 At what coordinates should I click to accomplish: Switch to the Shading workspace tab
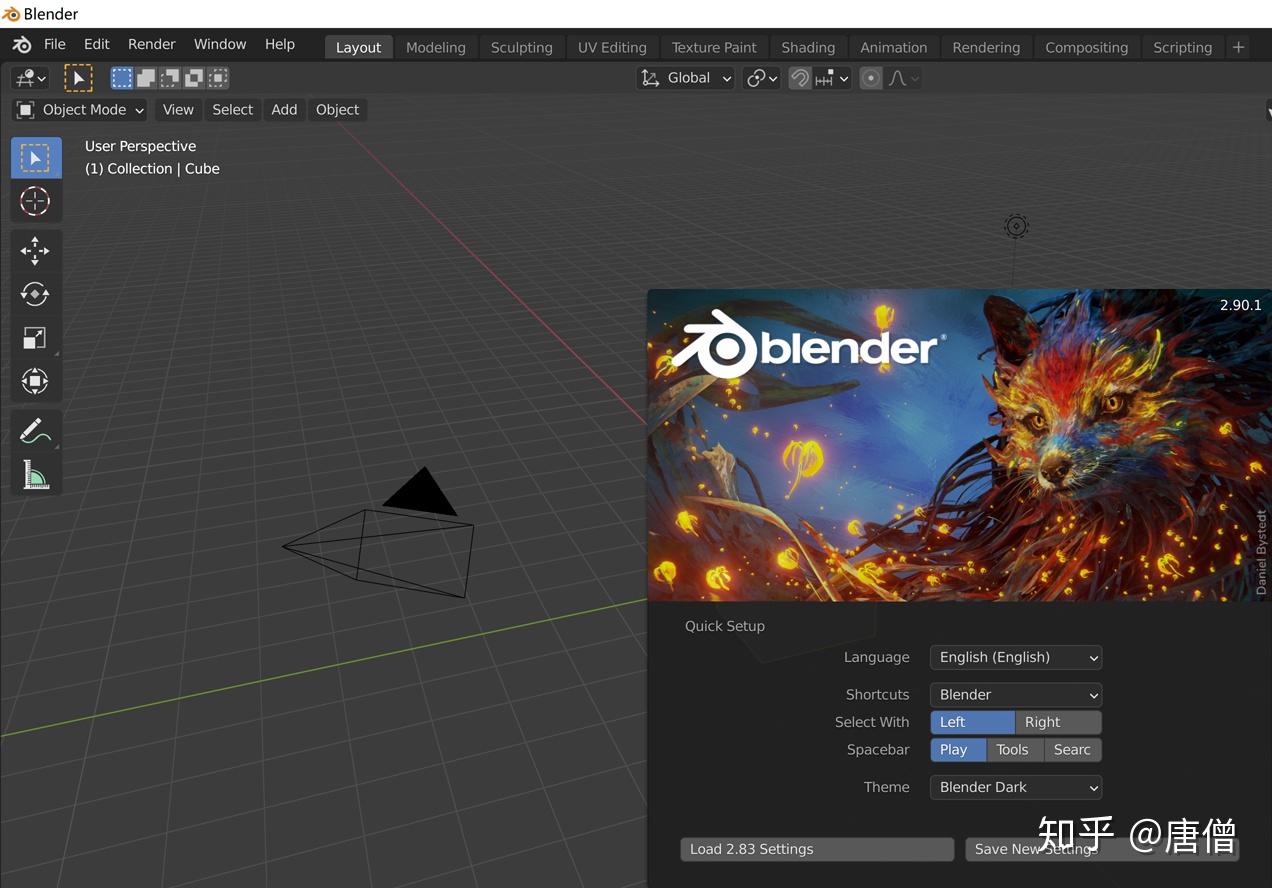tap(807, 47)
